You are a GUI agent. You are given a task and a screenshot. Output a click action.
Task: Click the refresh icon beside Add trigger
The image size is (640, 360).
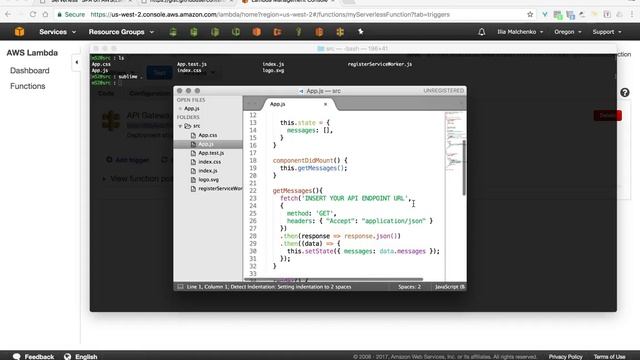pos(164,160)
